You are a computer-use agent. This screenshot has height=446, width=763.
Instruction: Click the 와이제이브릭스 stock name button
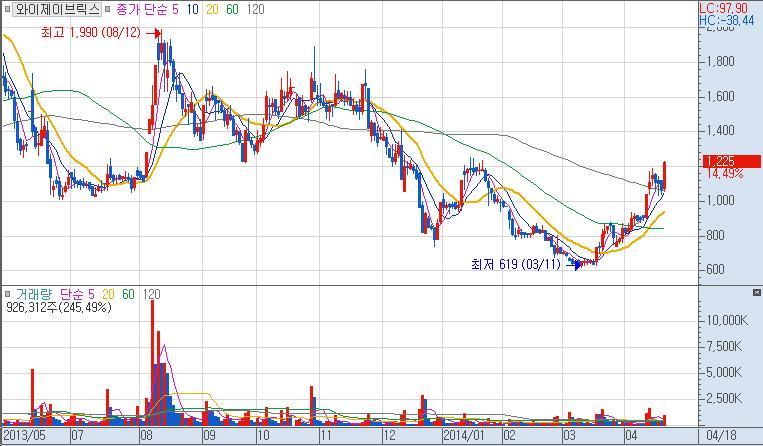[57, 9]
